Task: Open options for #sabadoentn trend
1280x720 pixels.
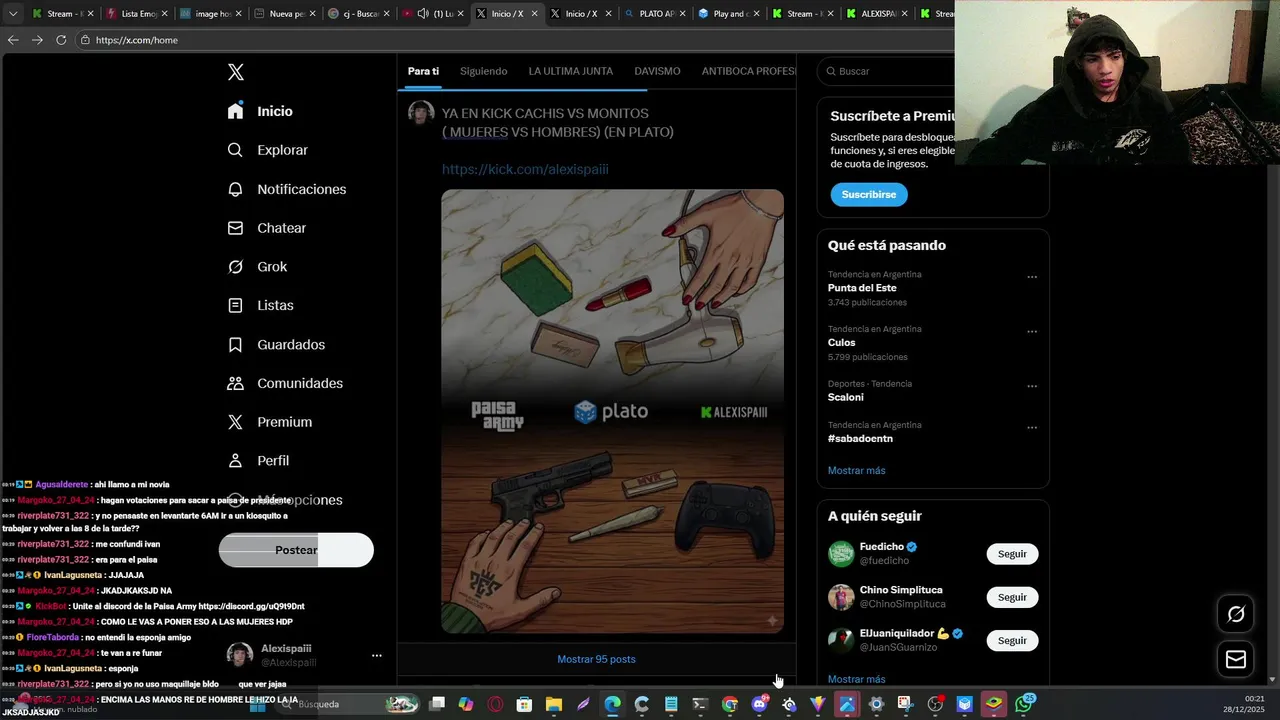Action: (x=1032, y=428)
